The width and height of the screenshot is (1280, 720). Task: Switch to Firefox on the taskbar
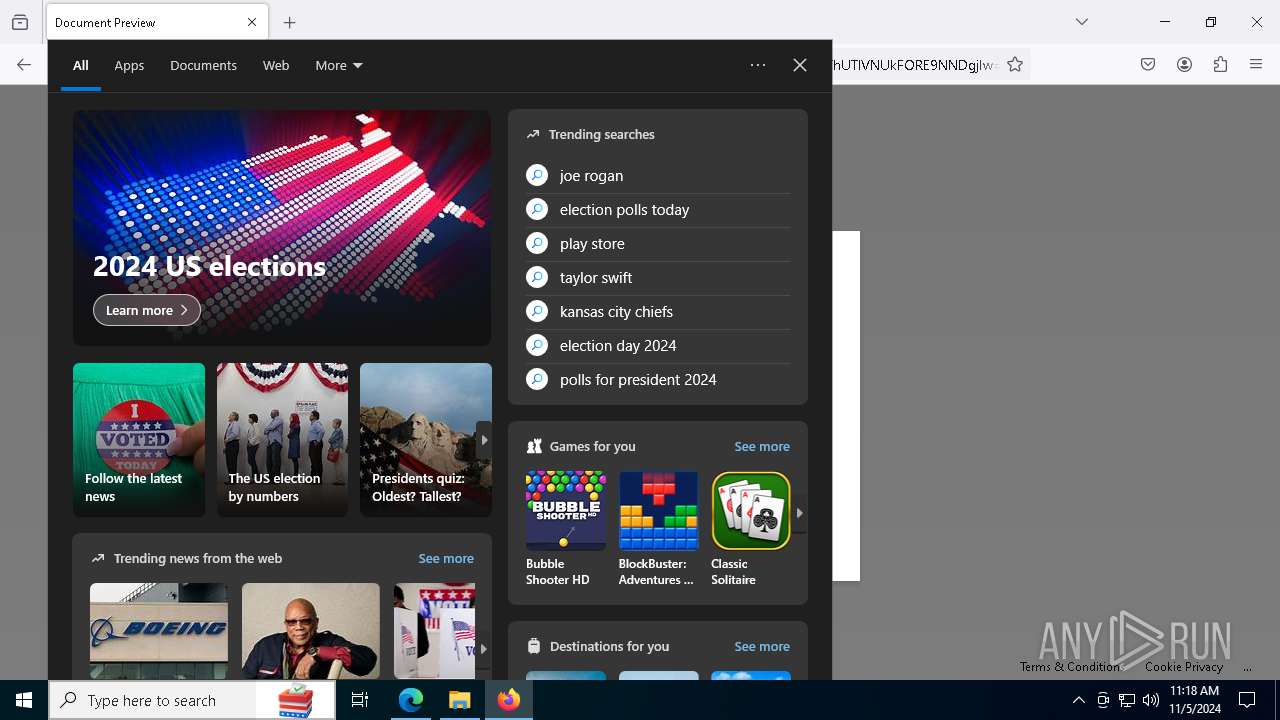click(509, 700)
